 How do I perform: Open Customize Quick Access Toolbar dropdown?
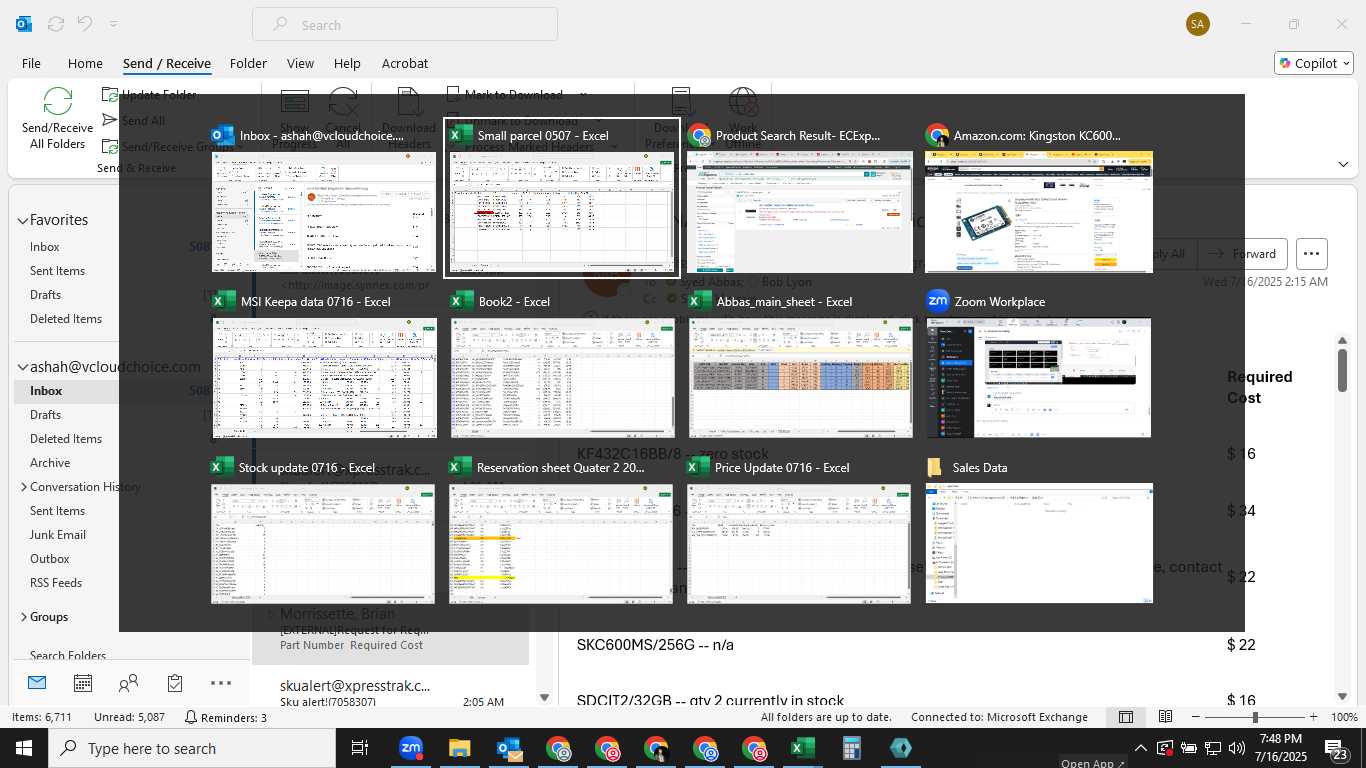pyautogui.click(x=113, y=24)
